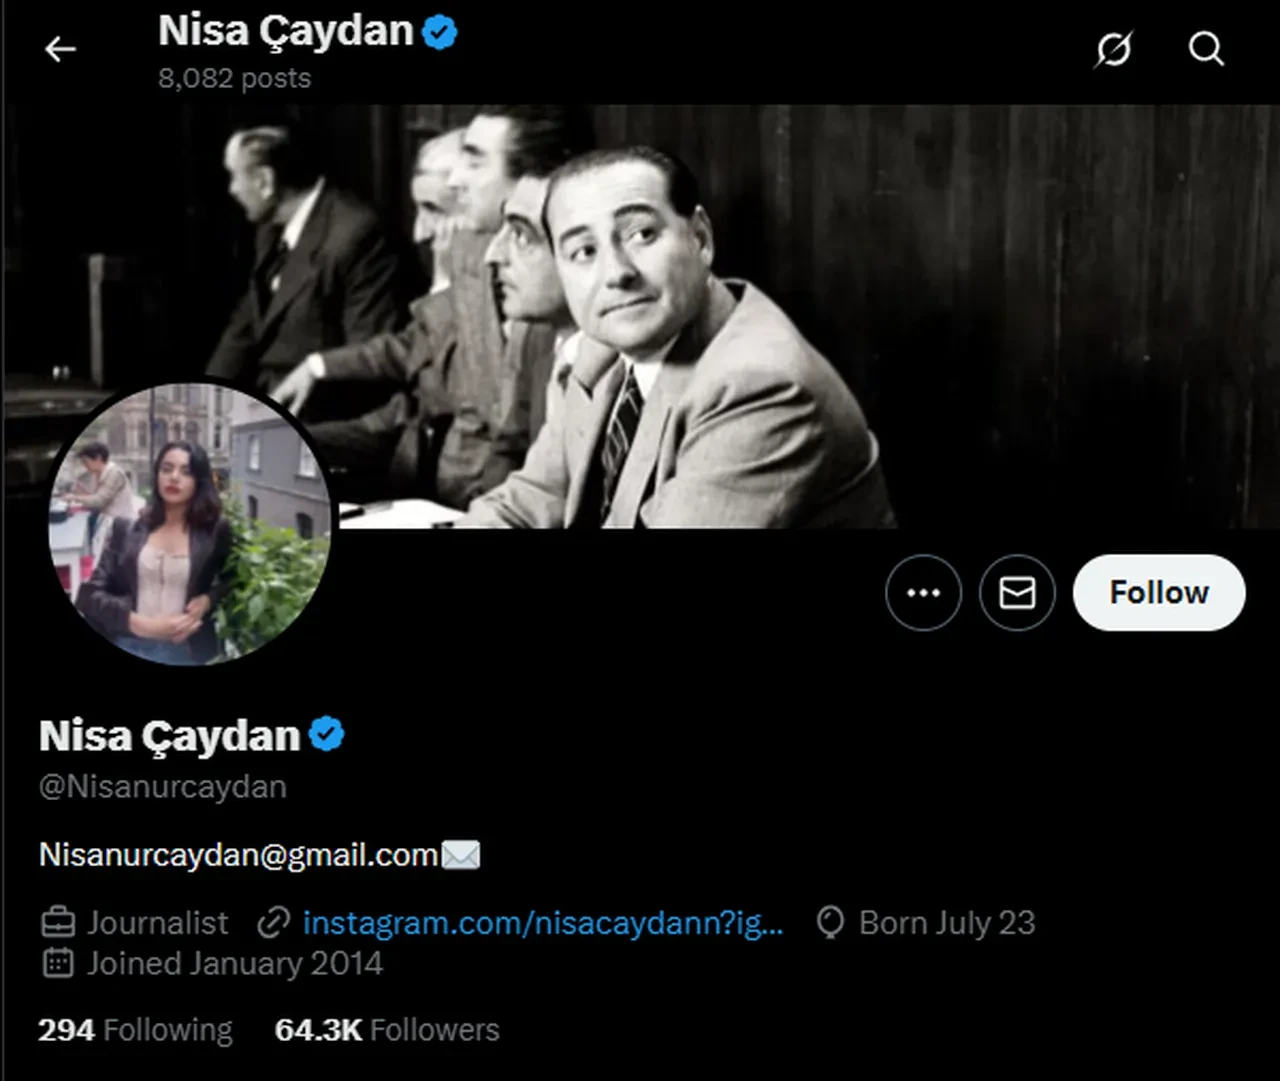This screenshot has height=1081, width=1280.
Task: Click the calendar icon beside Joined January 2014
Action: [x=57, y=963]
